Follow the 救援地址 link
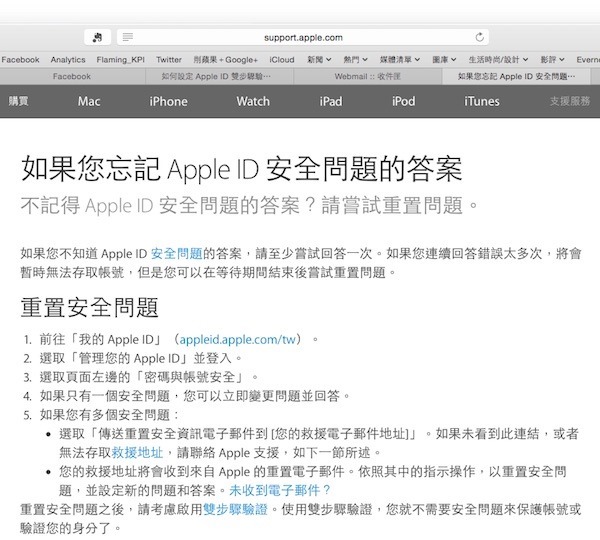 (137, 453)
